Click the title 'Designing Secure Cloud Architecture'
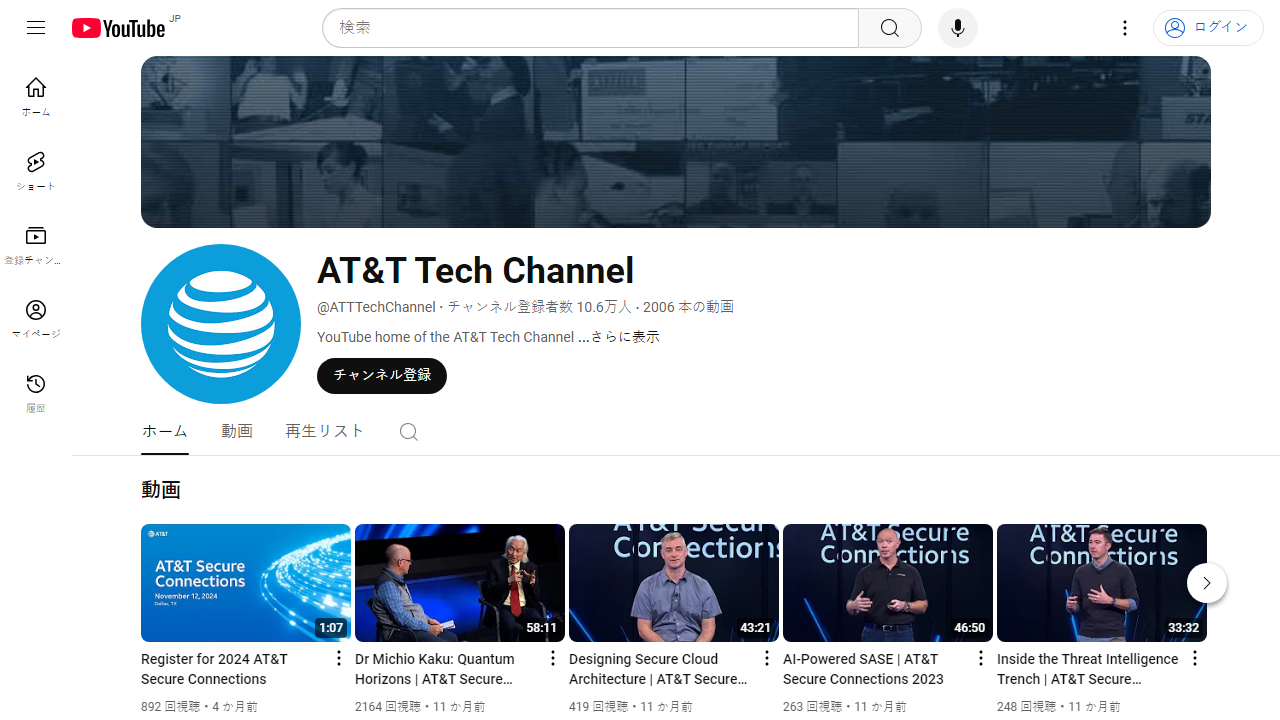The width and height of the screenshot is (1280, 720). click(658, 669)
